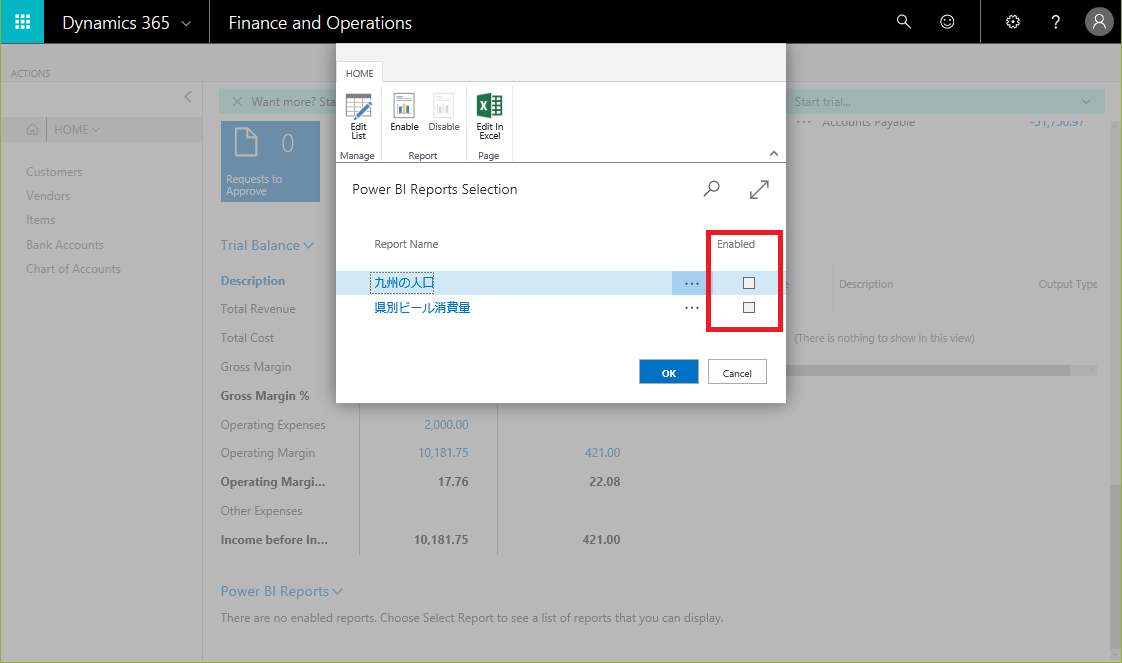Open the settings gear icon
Image resolution: width=1122 pixels, height=663 pixels.
point(1013,21)
